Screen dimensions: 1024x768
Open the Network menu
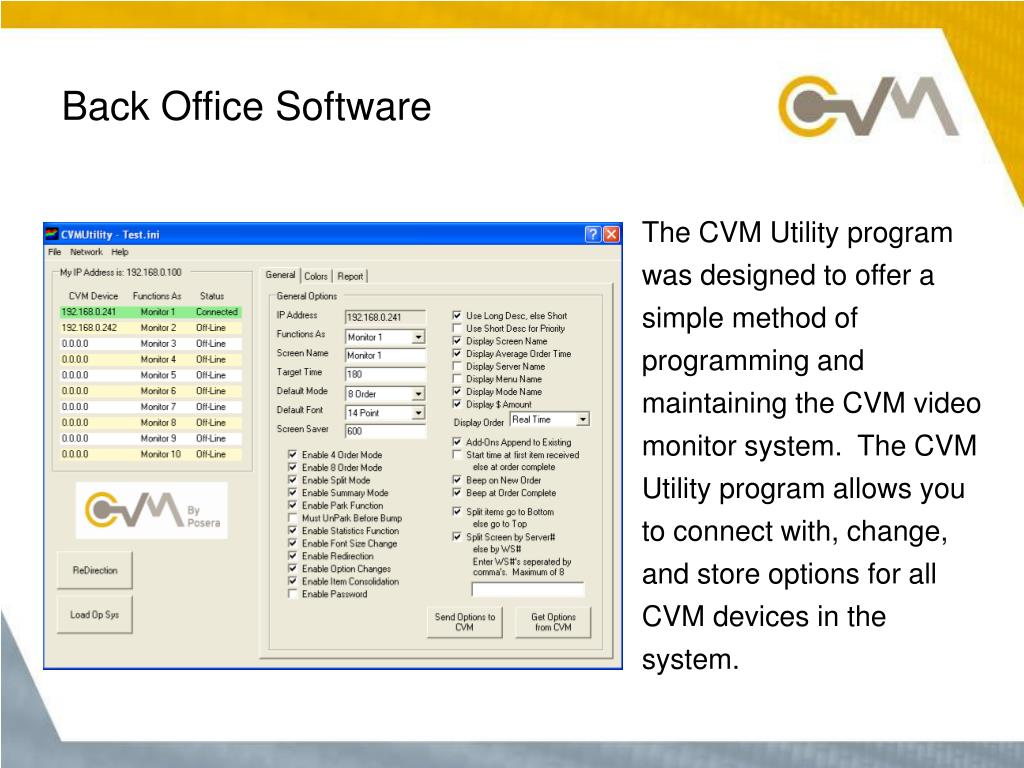[86, 252]
